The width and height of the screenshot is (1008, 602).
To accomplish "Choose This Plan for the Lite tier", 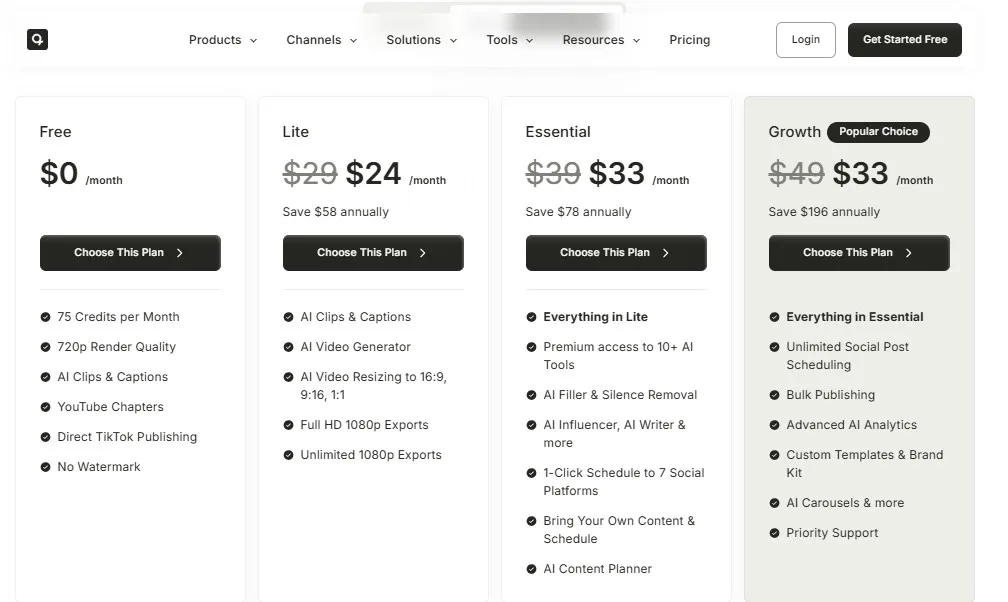I will 373,253.
